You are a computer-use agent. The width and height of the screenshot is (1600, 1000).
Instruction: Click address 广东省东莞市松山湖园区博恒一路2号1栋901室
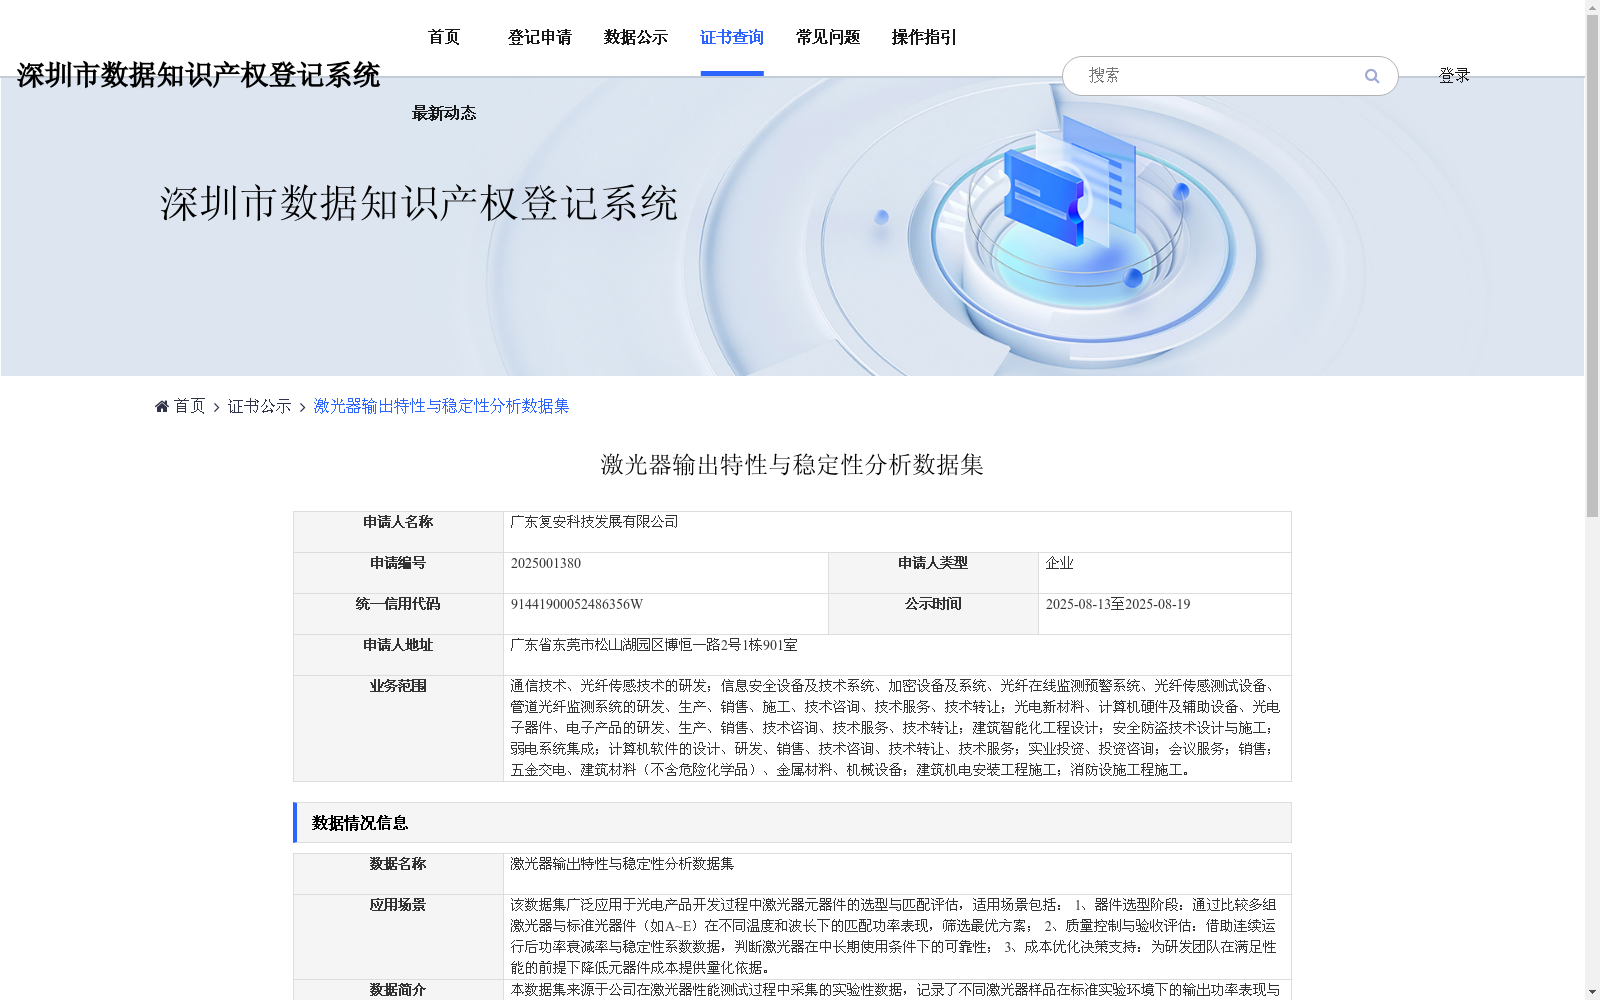tap(654, 645)
